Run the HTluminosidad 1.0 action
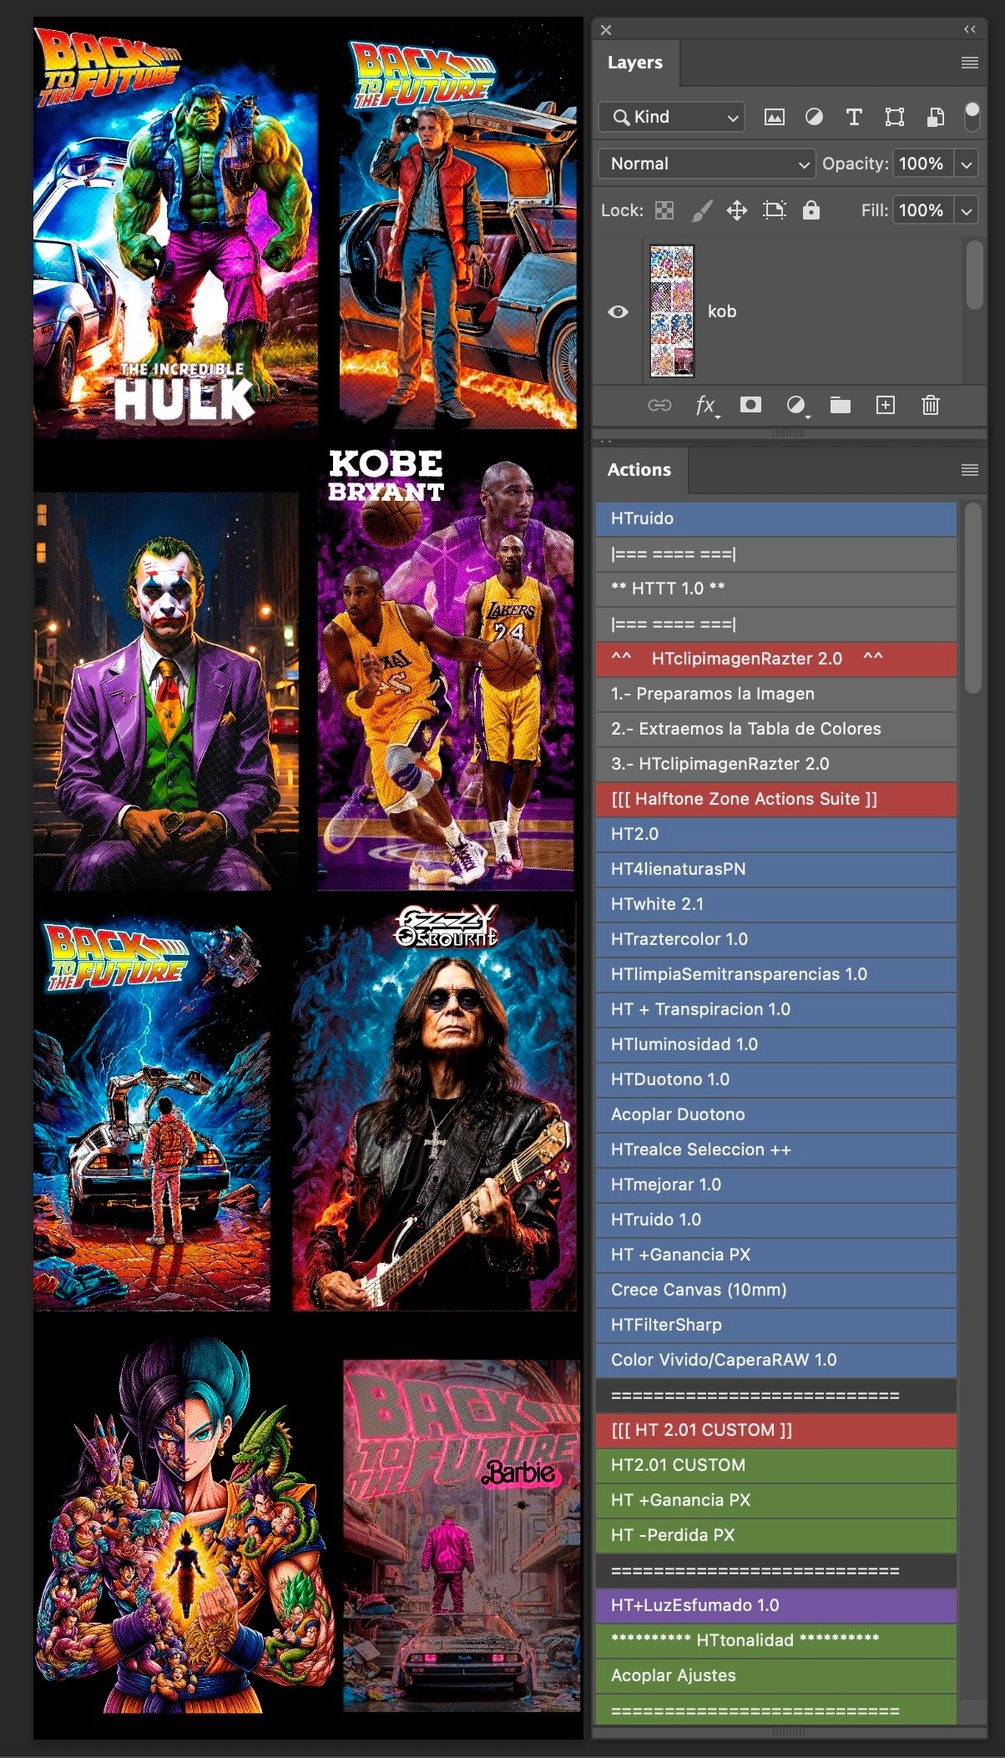 pos(776,1044)
